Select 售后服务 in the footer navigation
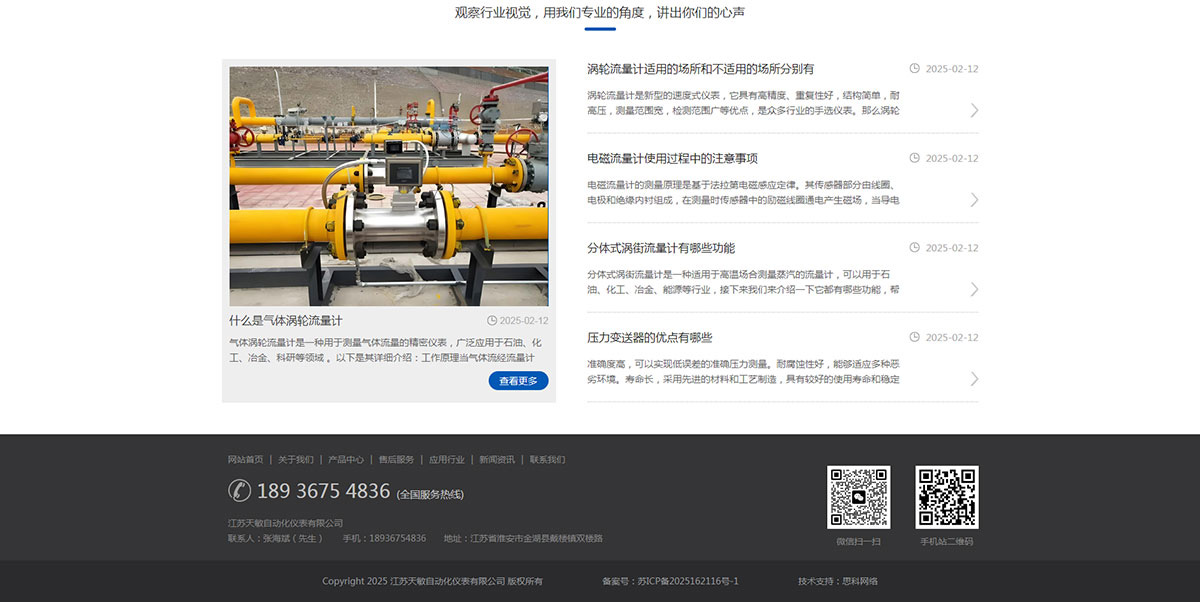 [396, 460]
